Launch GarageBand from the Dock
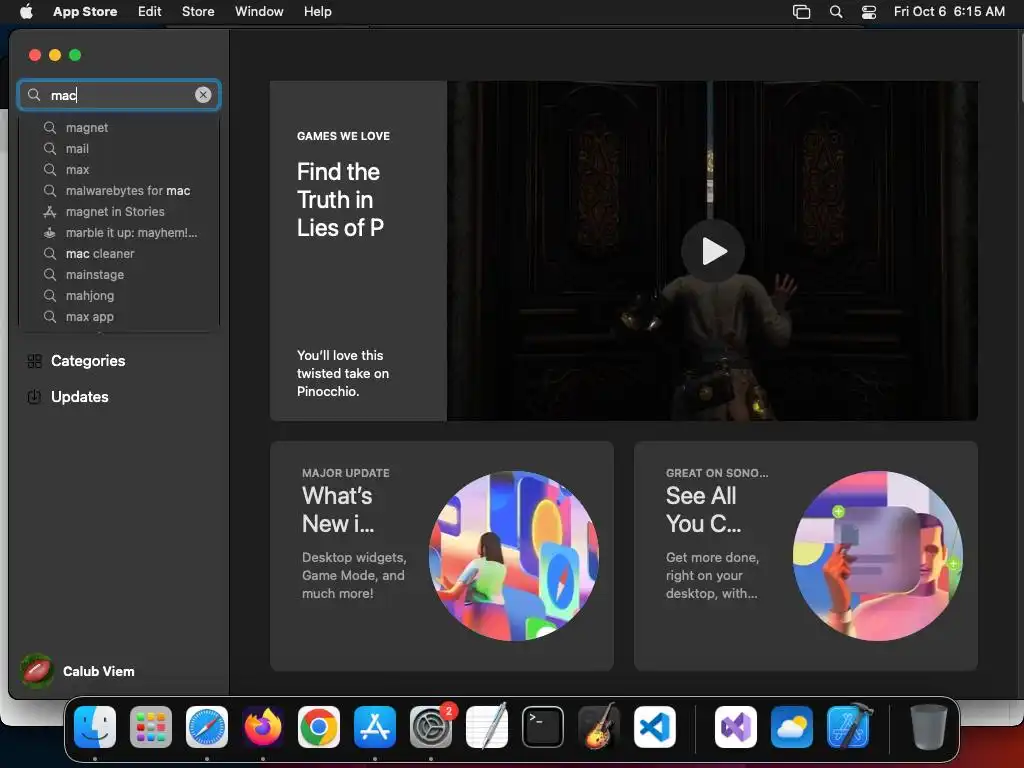This screenshot has height=768, width=1024. tap(599, 727)
